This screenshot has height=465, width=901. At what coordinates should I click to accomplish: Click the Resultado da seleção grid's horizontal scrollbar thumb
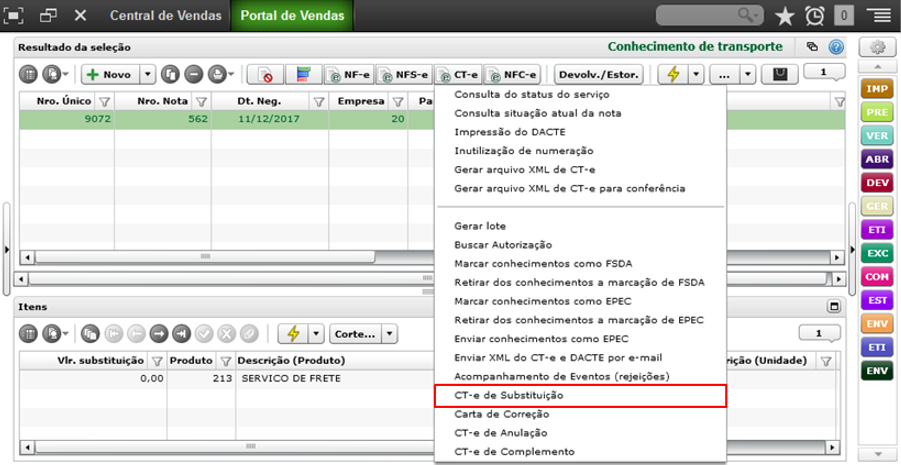[206, 256]
